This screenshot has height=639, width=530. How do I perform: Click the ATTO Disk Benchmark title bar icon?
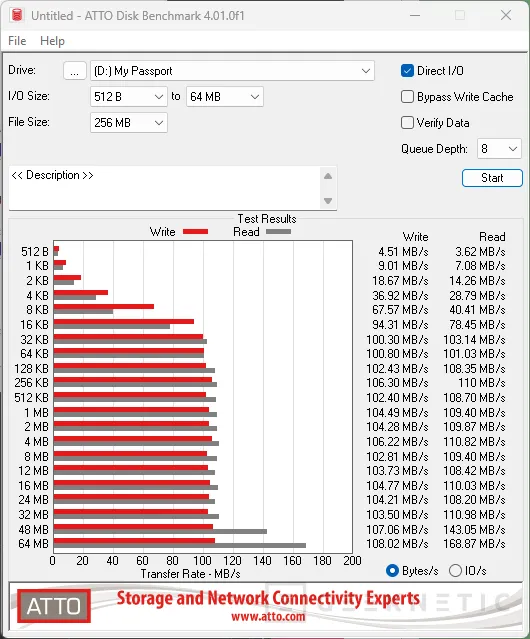[x=17, y=15]
